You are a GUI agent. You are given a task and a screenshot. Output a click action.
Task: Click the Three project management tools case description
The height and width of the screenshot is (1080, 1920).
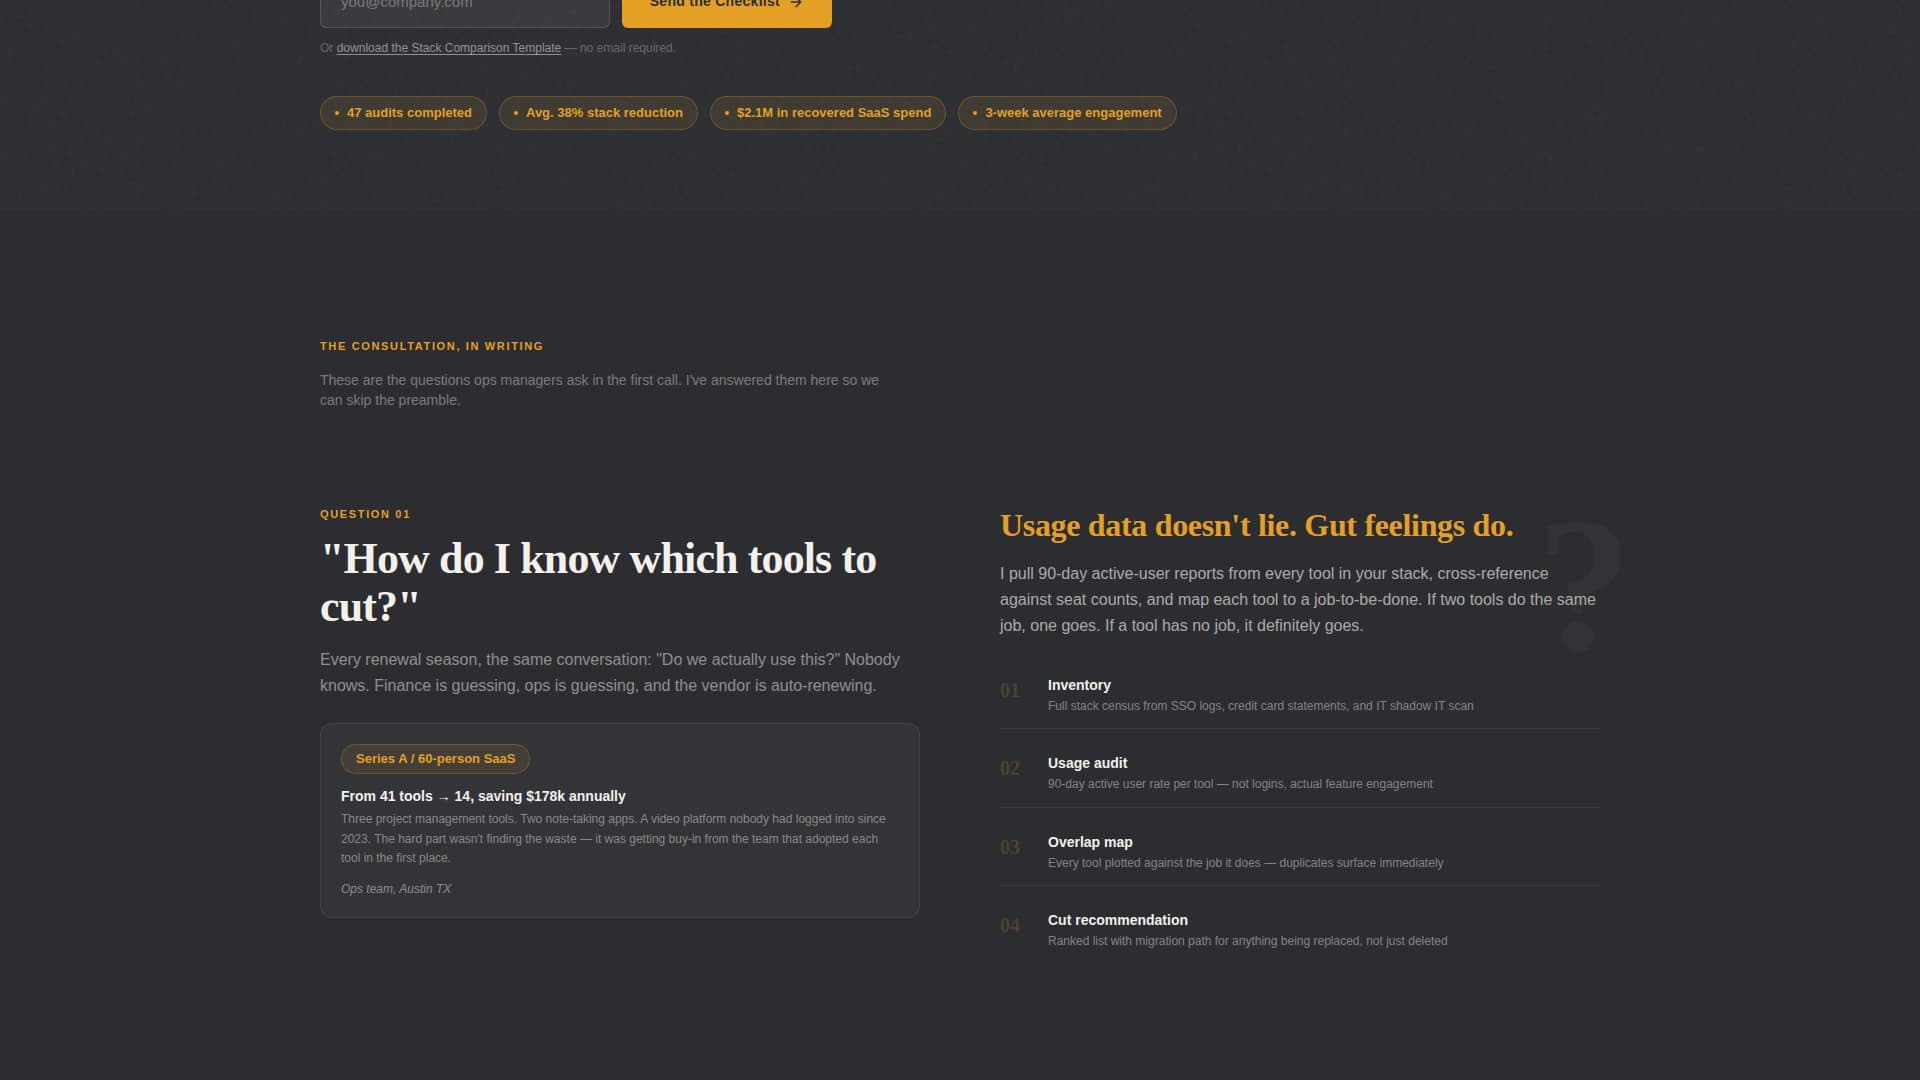point(613,838)
